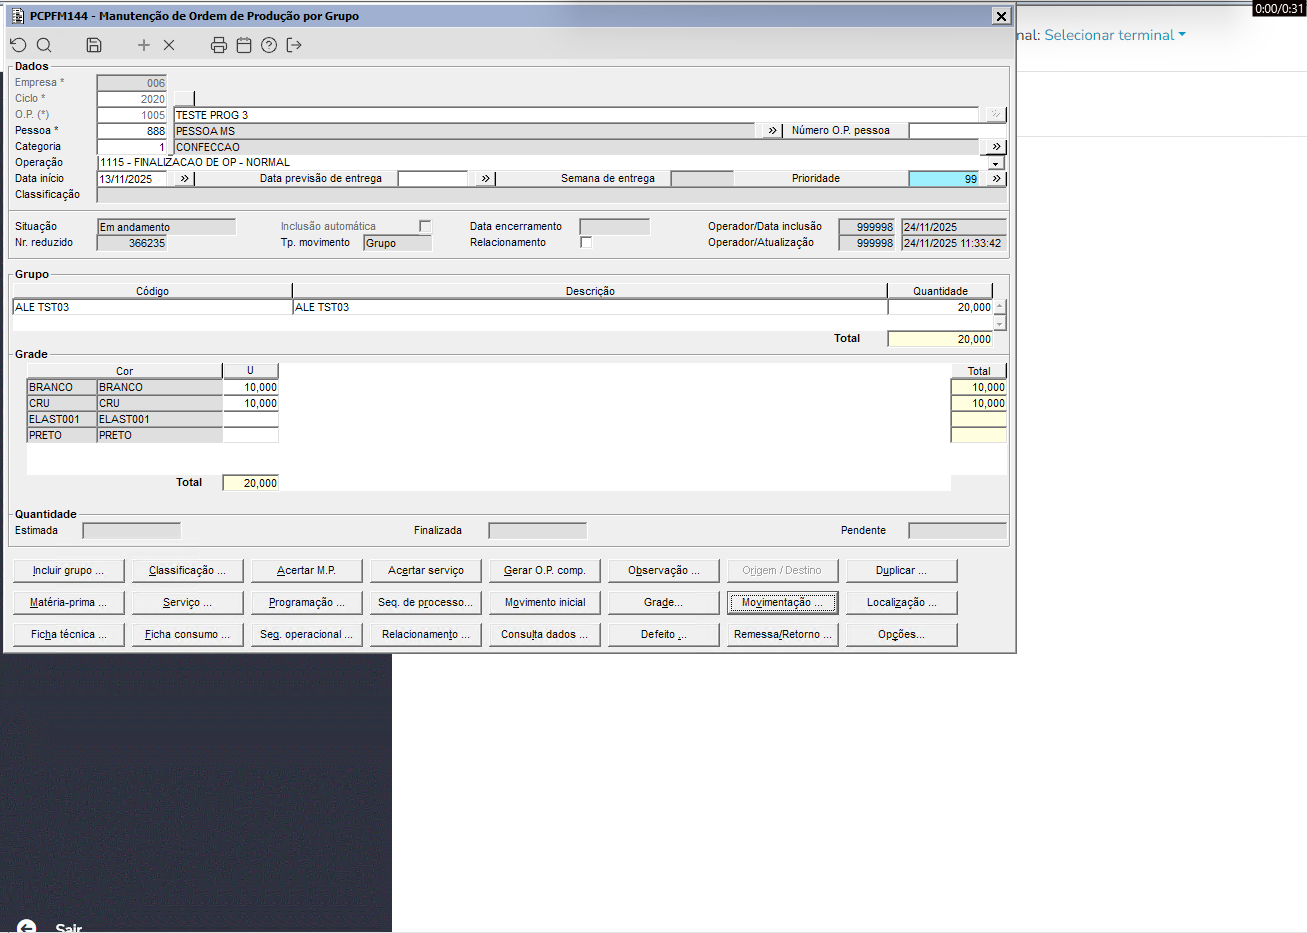Click the Grupo grid scroll up arrow
This screenshot has width=1307, height=933.
tap(999, 306)
